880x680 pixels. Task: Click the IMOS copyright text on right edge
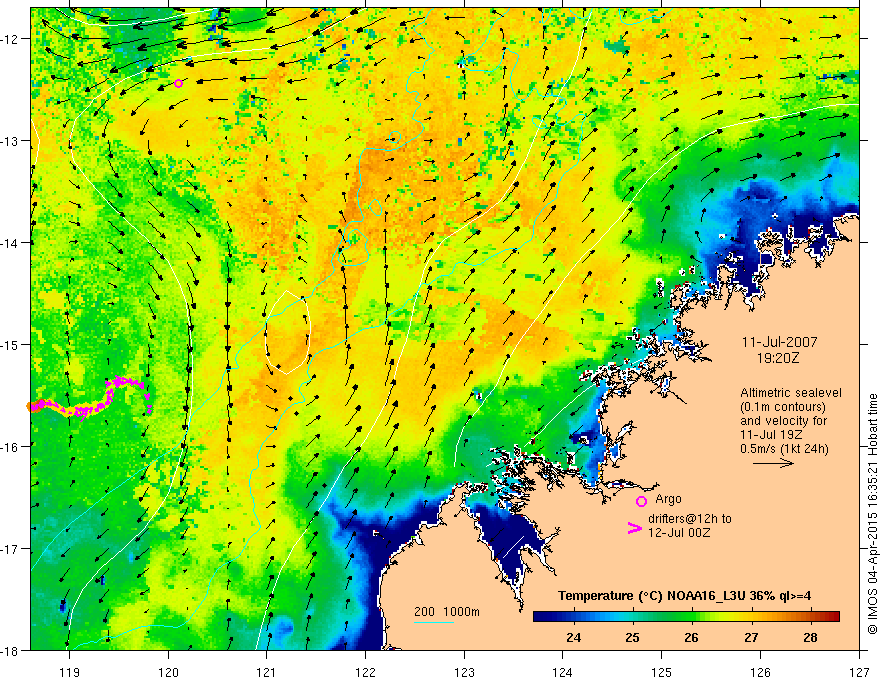(x=872, y=514)
